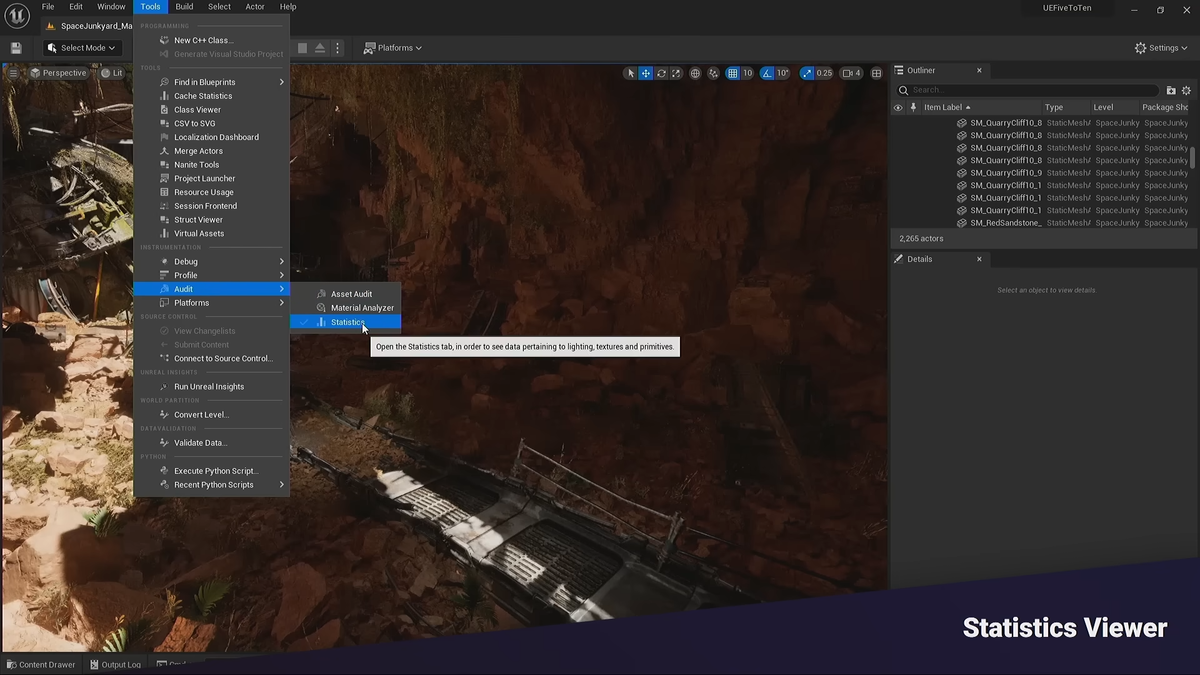Choose the Select objects cursor tool
Screen dimensions: 1200x675
coord(630,73)
